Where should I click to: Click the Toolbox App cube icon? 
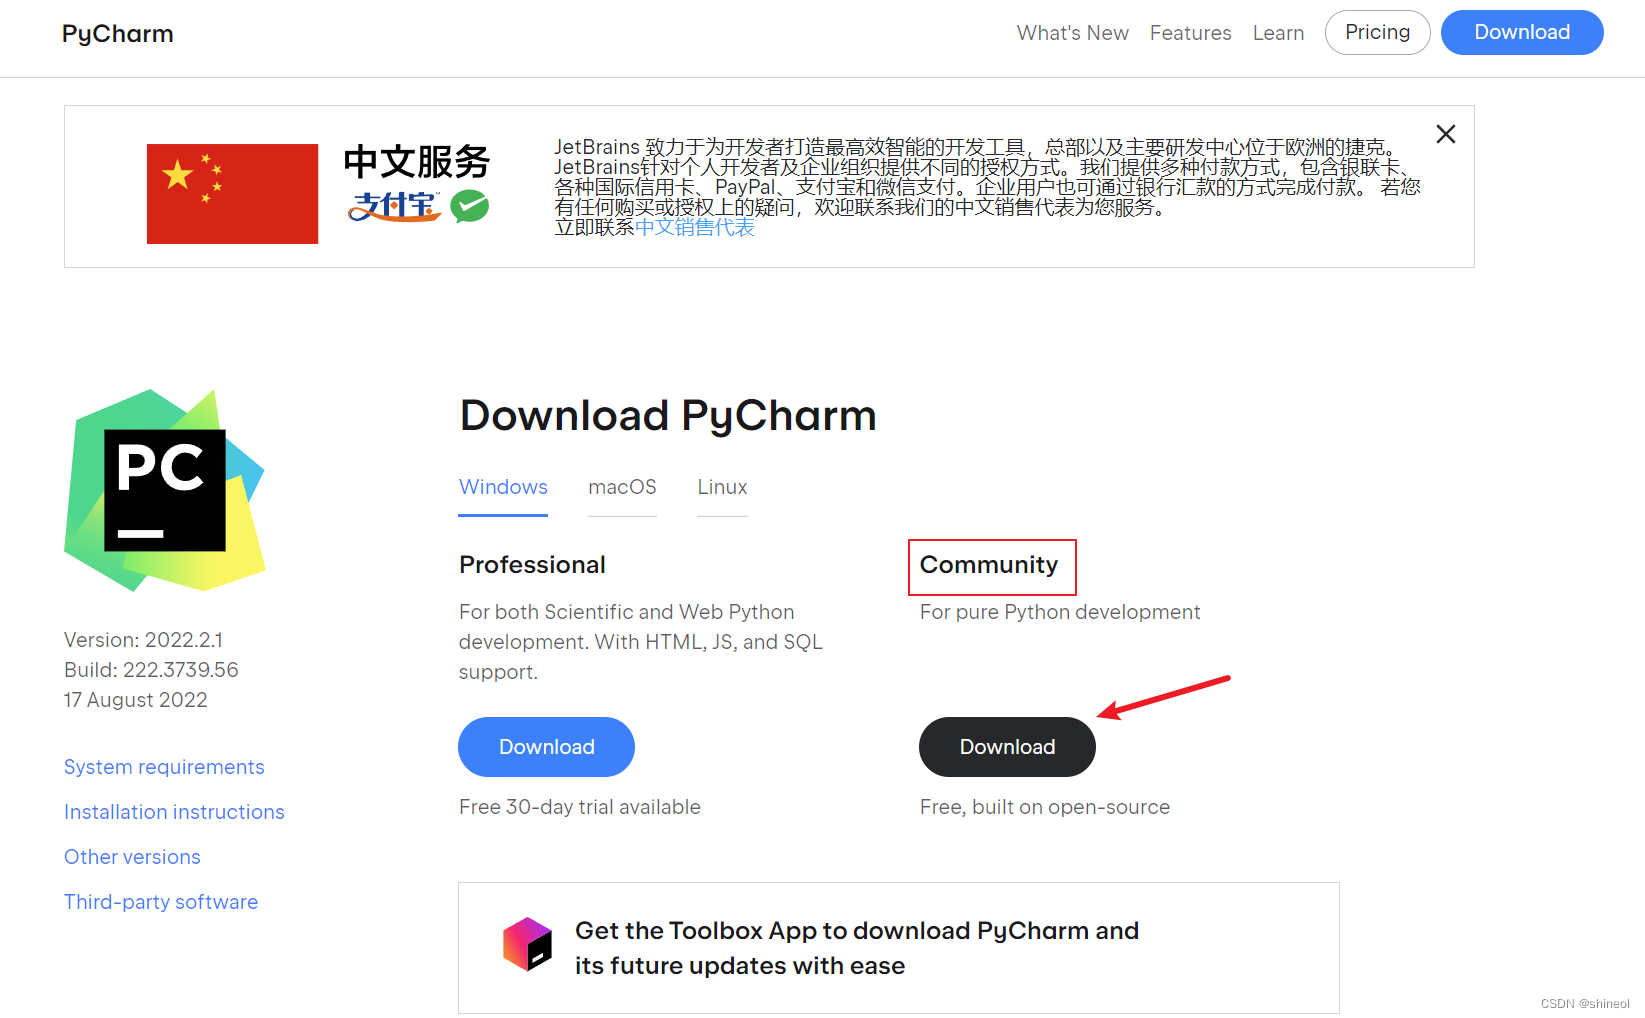[527, 945]
